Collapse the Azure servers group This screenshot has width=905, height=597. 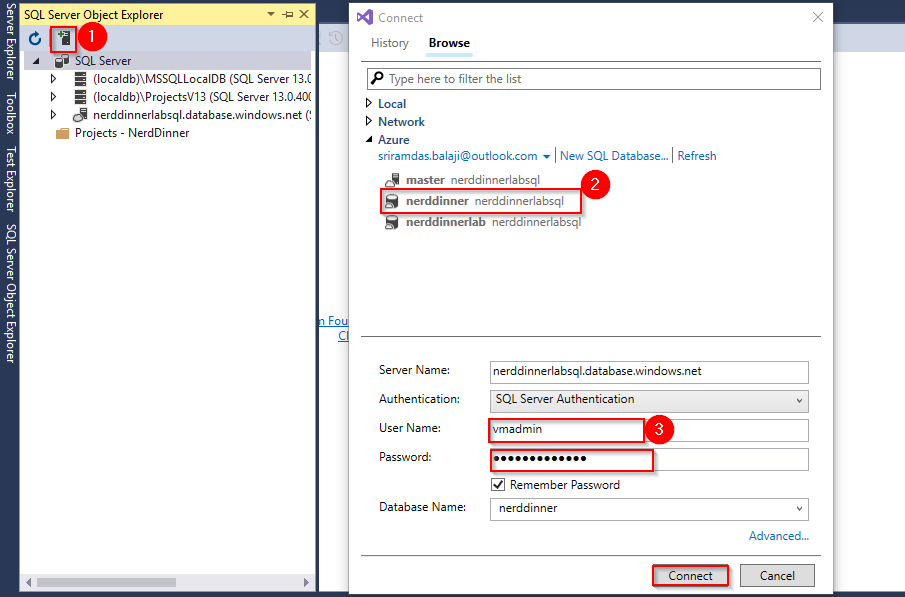pos(369,139)
